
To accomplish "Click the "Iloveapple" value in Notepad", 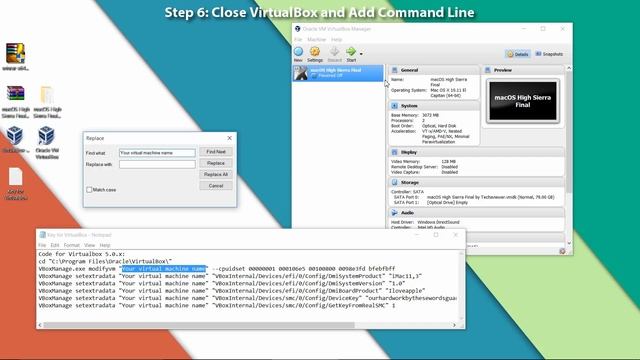I will coord(405,291).
